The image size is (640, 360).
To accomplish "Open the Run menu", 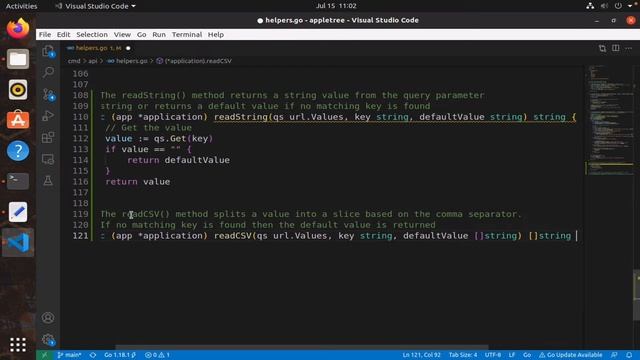I will (159, 35).
